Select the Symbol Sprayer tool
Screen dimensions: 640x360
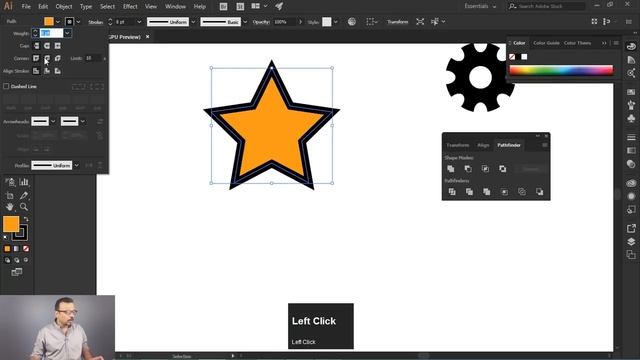10,182
